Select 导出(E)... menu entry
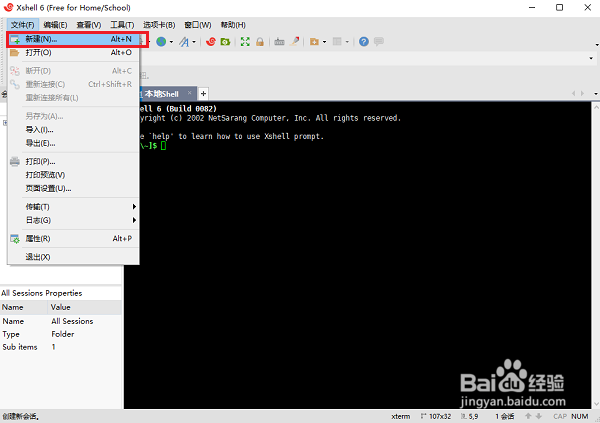Image resolution: width=600 pixels, height=423 pixels. tap(73, 144)
